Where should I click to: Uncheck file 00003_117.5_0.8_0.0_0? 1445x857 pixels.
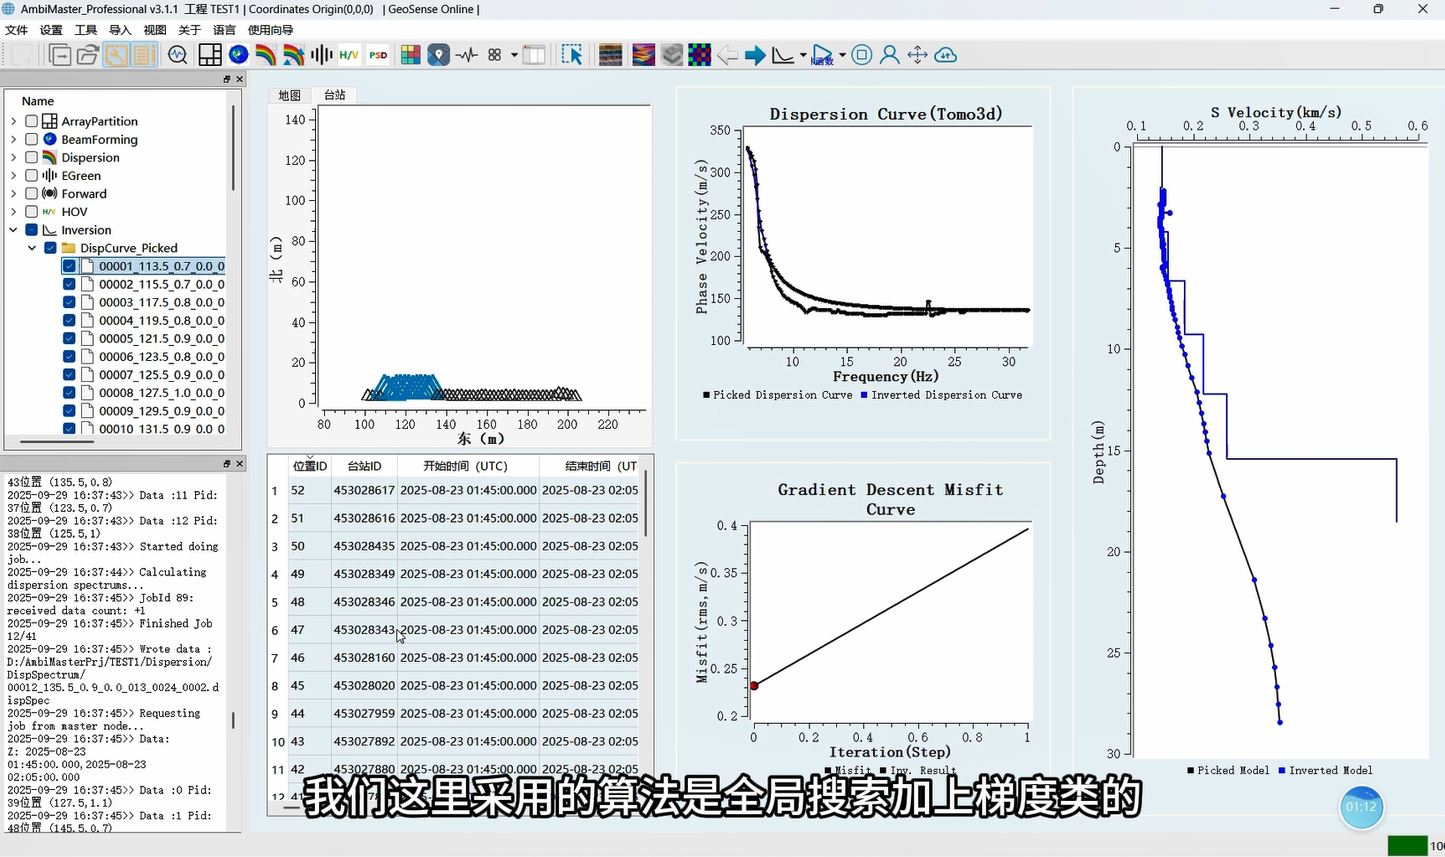coord(67,302)
